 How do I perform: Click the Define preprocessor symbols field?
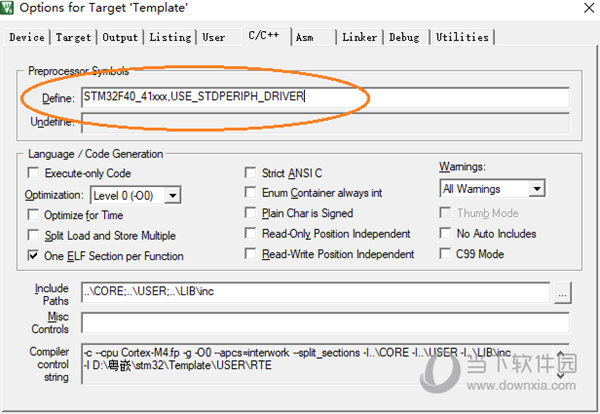pyautogui.click(x=325, y=97)
